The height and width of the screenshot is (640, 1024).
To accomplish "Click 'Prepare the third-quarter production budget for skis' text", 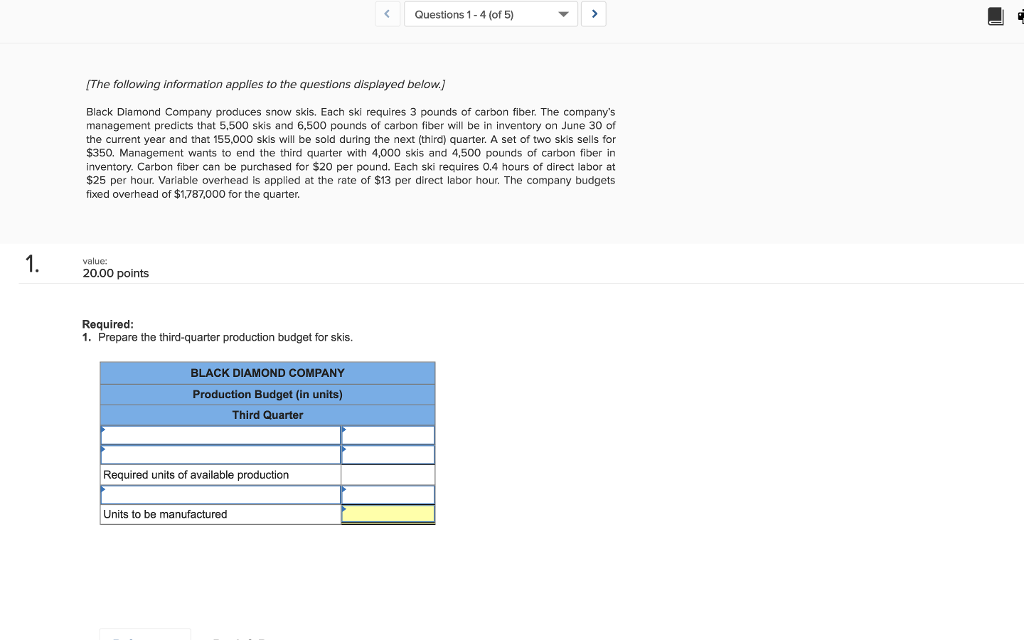I will click(x=225, y=337).
